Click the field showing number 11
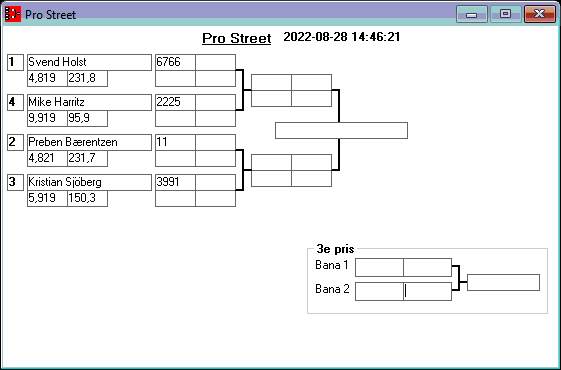The width and height of the screenshot is (561, 370). pos(175,142)
